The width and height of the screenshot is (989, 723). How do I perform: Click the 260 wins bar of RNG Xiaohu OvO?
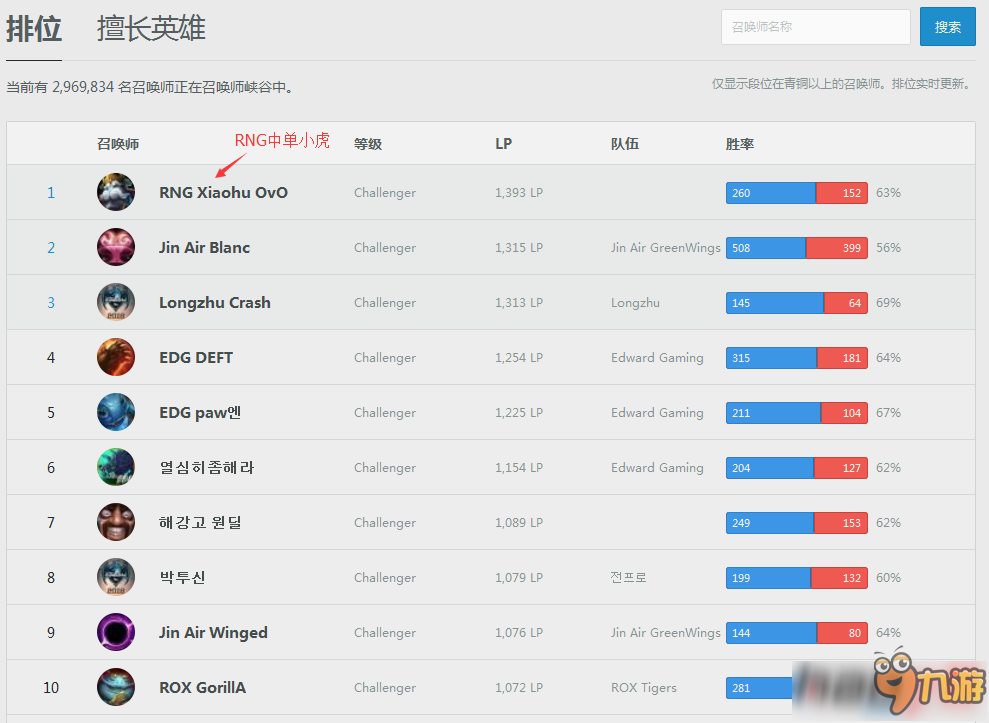point(771,192)
